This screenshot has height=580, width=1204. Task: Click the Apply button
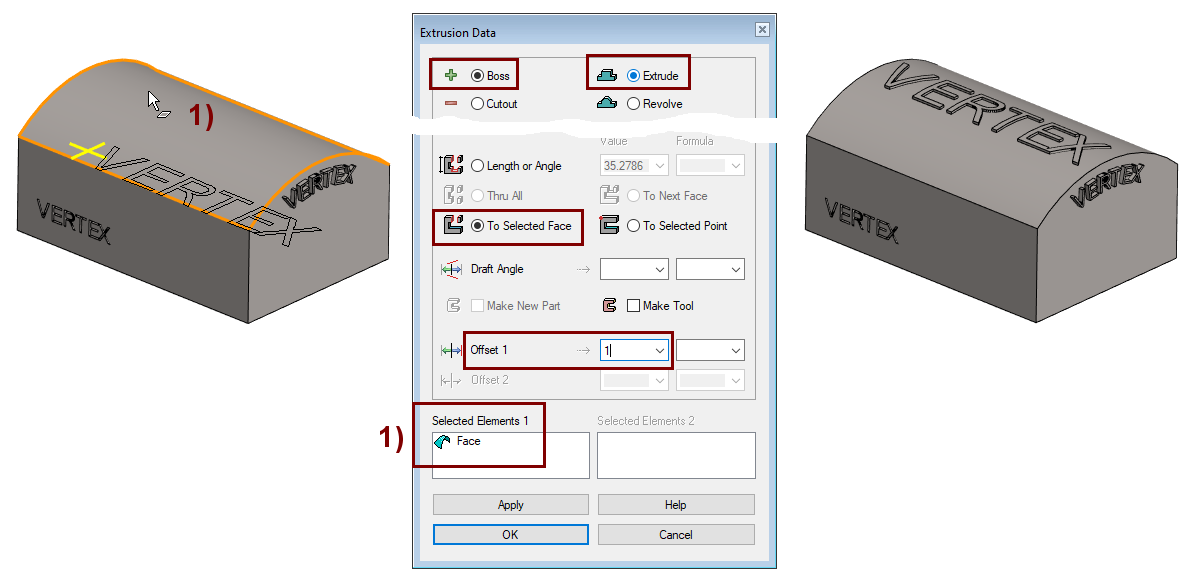tap(511, 505)
